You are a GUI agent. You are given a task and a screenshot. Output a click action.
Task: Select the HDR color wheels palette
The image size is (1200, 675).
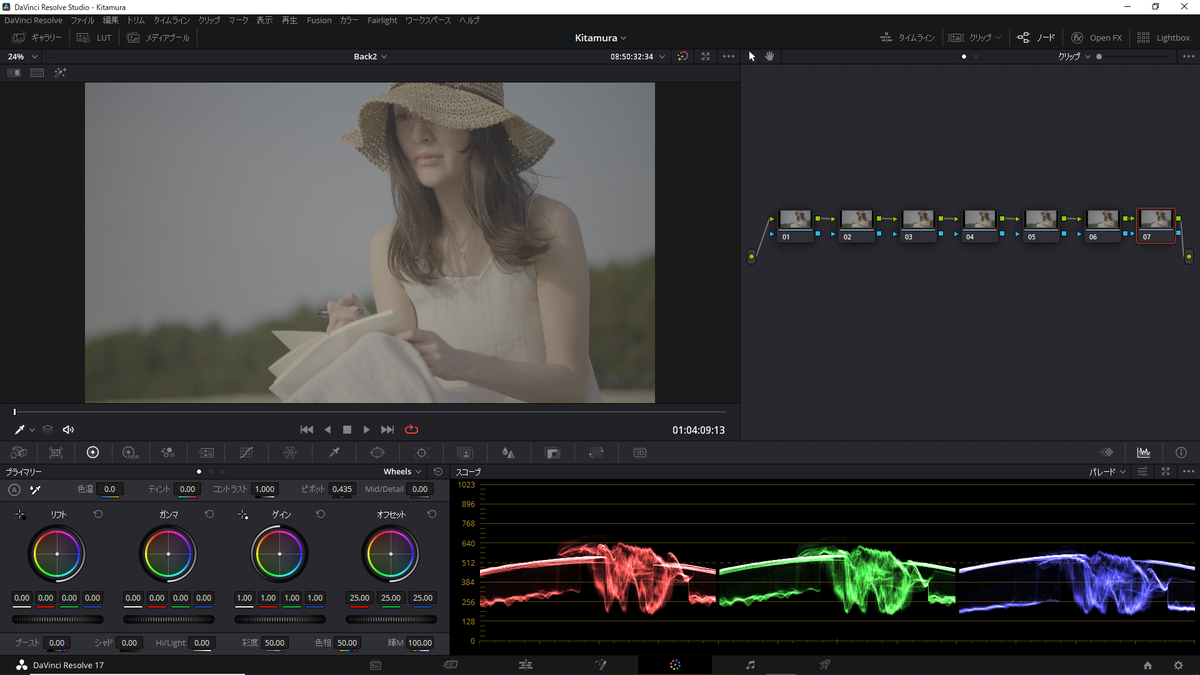pyautogui.click(x=130, y=453)
